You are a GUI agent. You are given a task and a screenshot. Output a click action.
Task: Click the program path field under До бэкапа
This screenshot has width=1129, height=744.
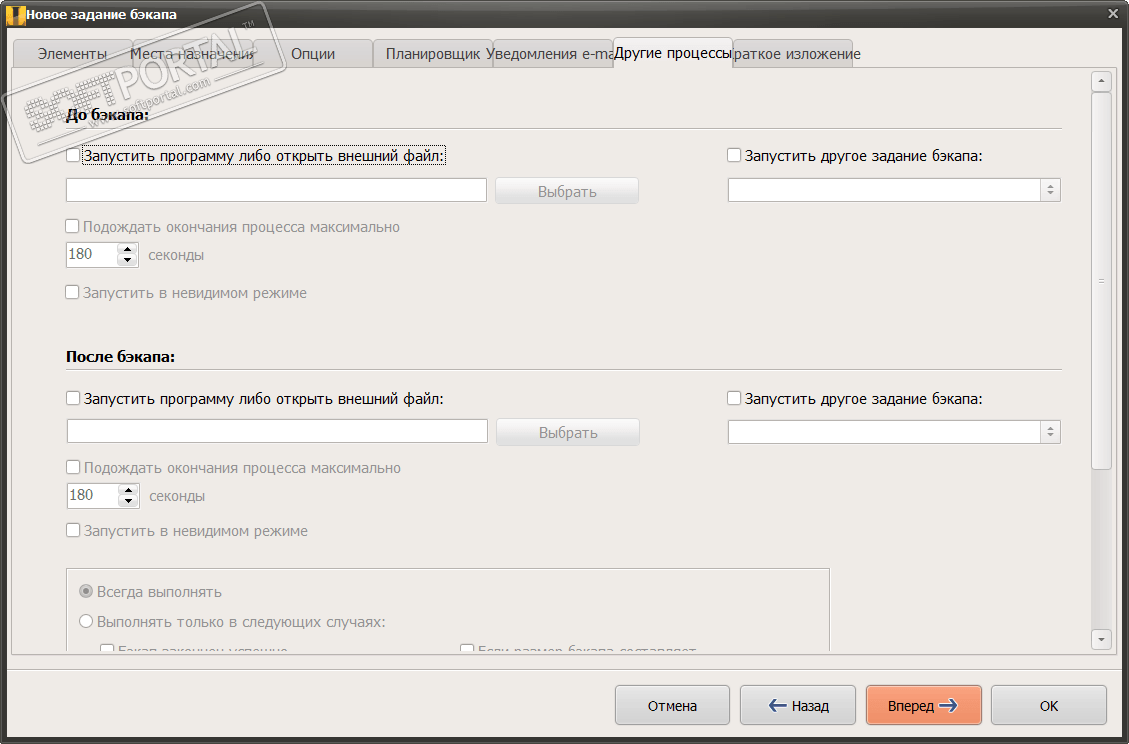tap(276, 190)
